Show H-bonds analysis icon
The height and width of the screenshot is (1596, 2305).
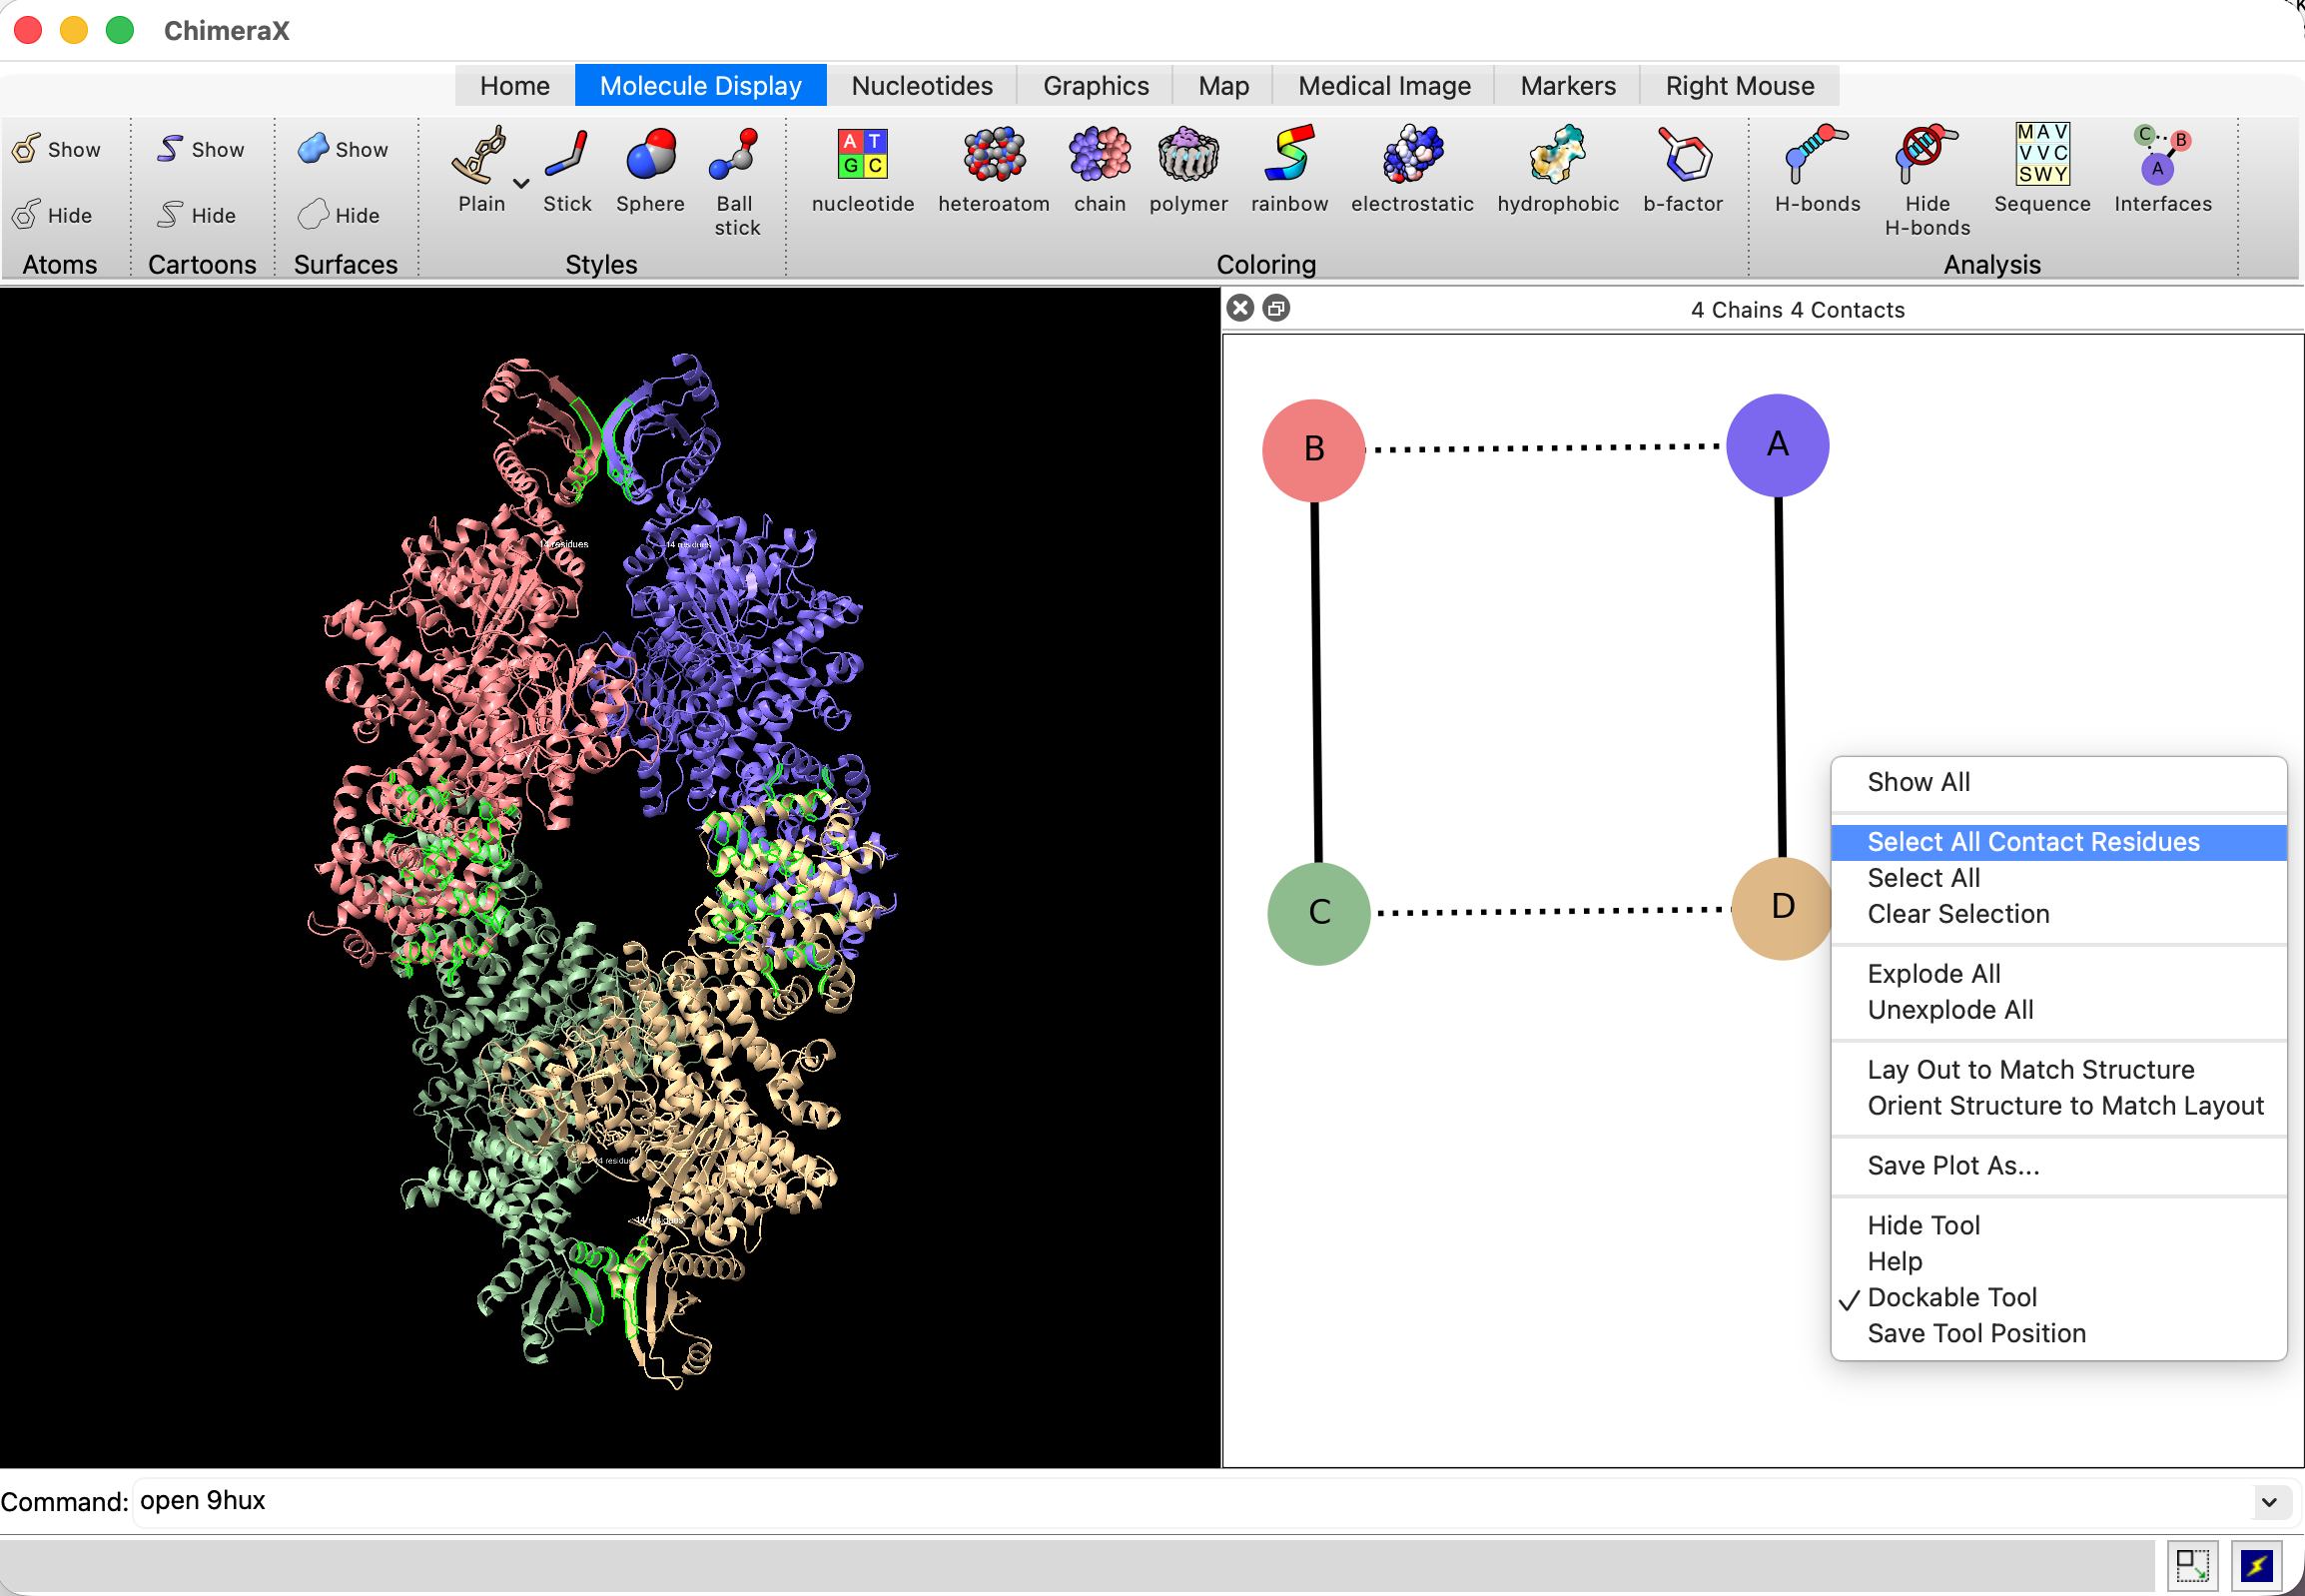[x=1816, y=156]
